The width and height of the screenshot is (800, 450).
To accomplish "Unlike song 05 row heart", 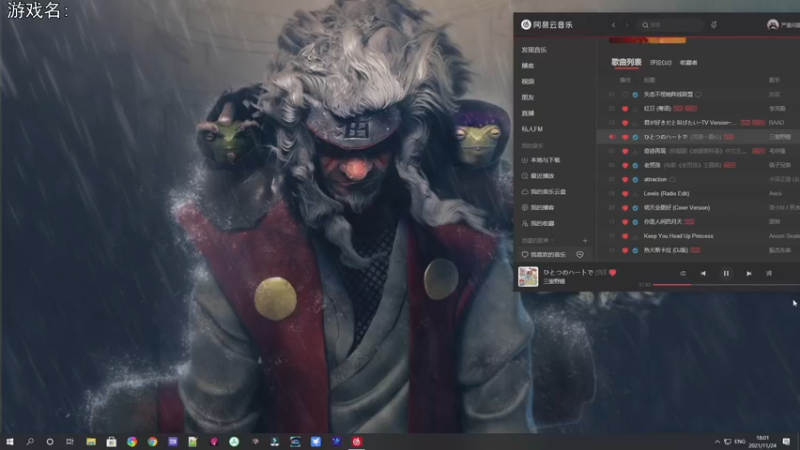I will (x=625, y=152).
